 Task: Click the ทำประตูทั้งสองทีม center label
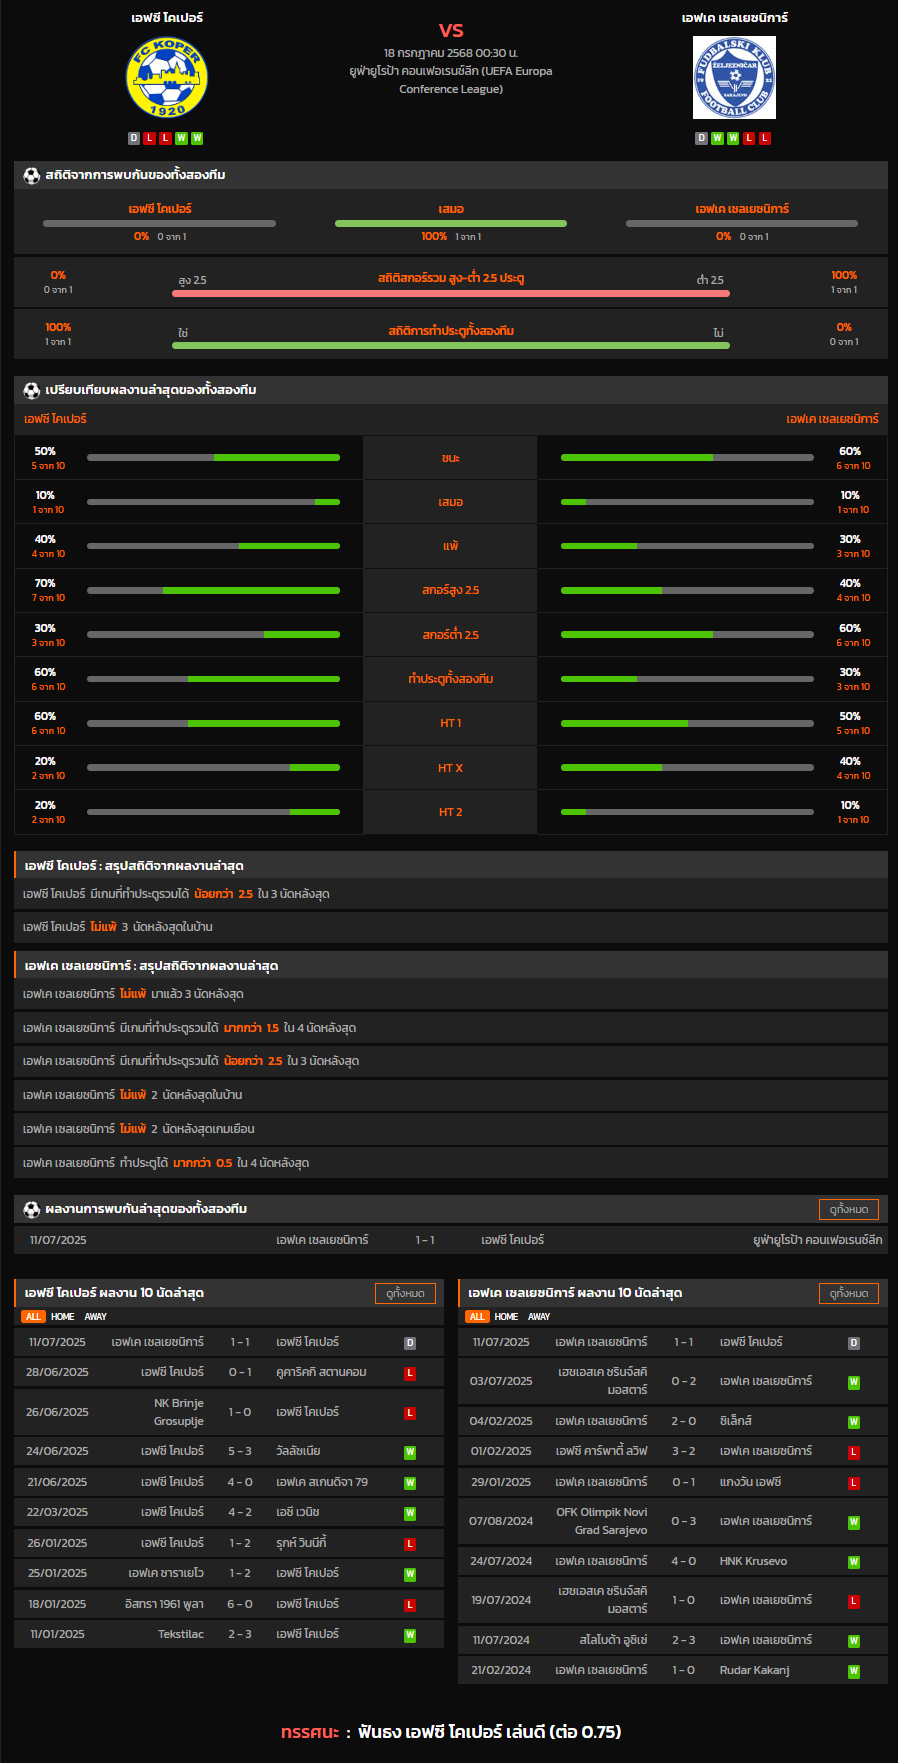click(451, 679)
